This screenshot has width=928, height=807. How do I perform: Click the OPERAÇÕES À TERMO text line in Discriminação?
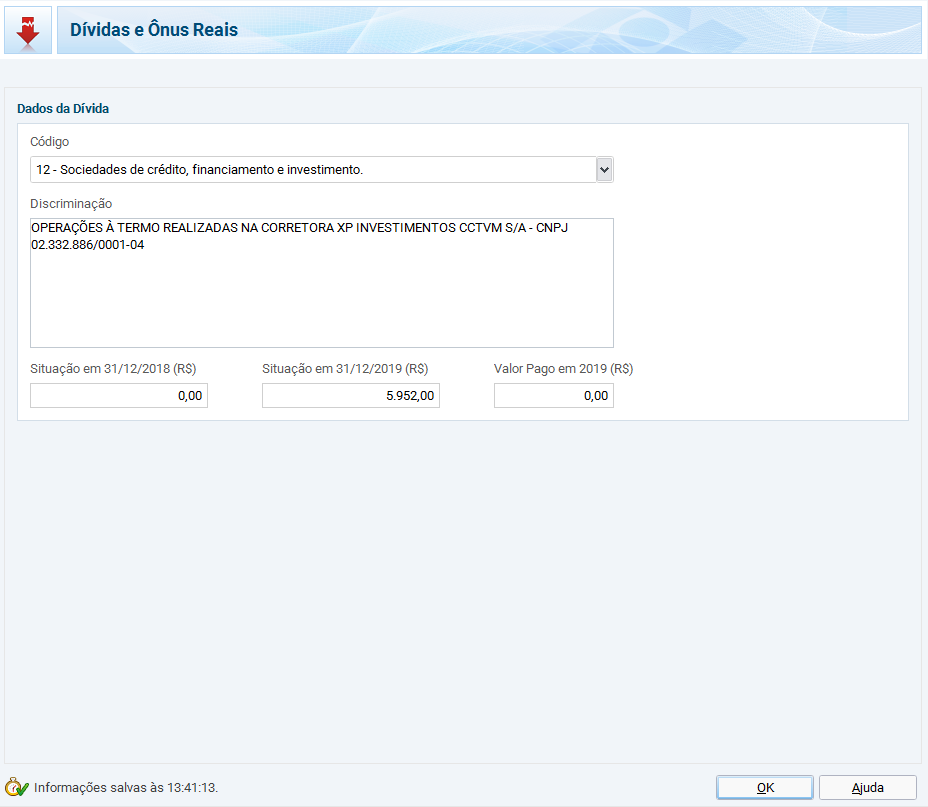pos(300,228)
